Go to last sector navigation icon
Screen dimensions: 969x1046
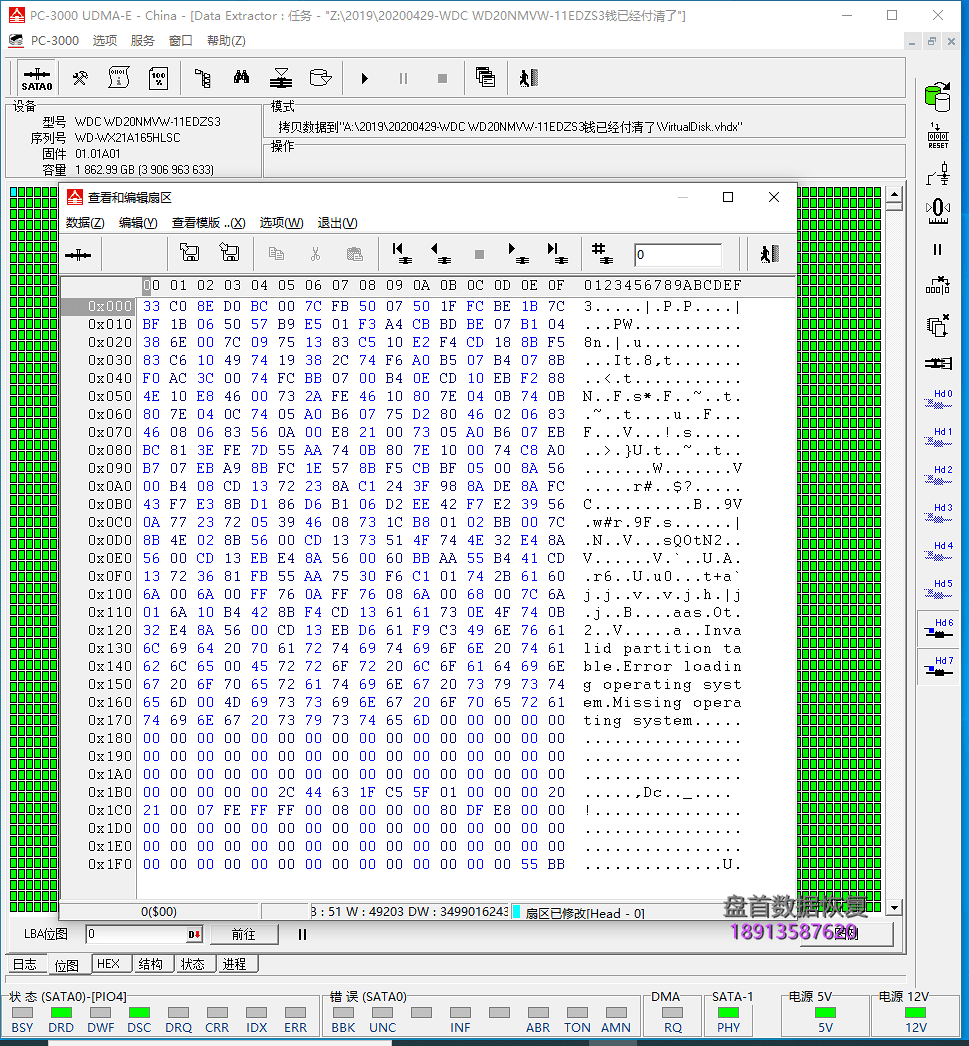point(558,253)
